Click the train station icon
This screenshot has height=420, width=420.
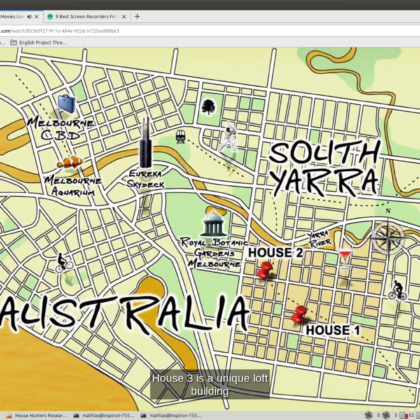(180, 137)
